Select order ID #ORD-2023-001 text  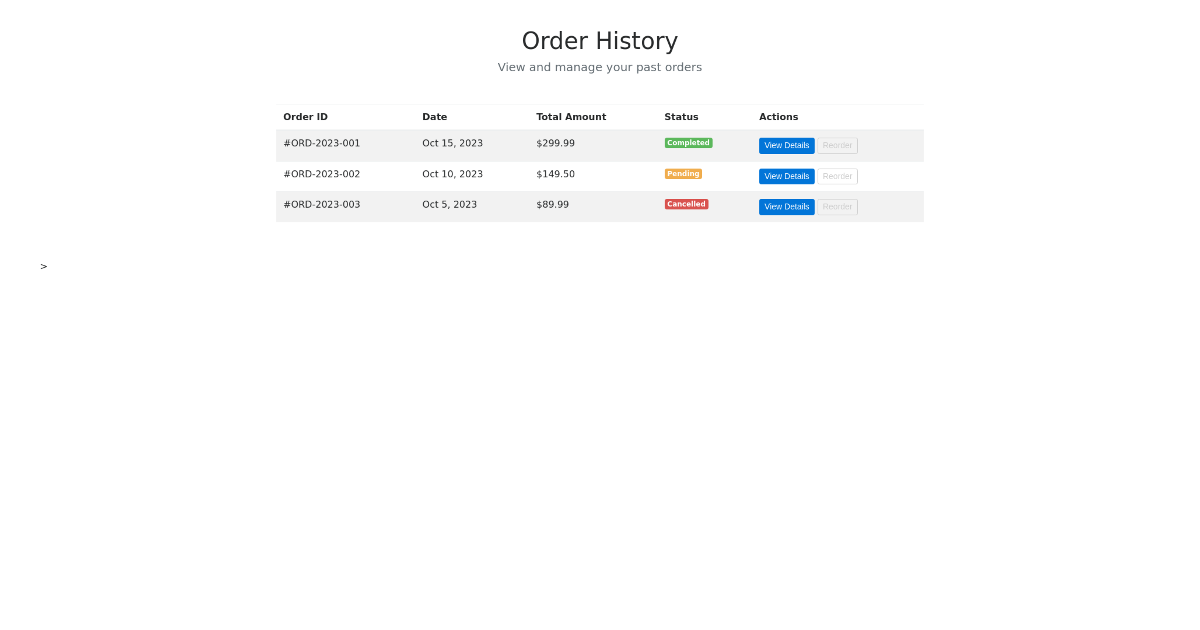point(321,144)
